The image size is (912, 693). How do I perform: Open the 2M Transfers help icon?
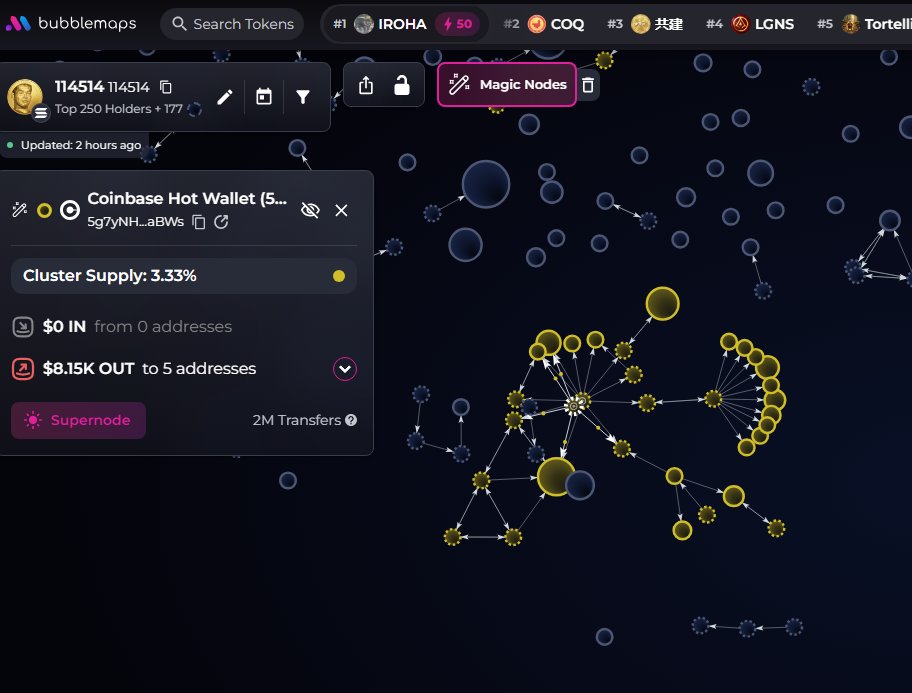pos(351,420)
